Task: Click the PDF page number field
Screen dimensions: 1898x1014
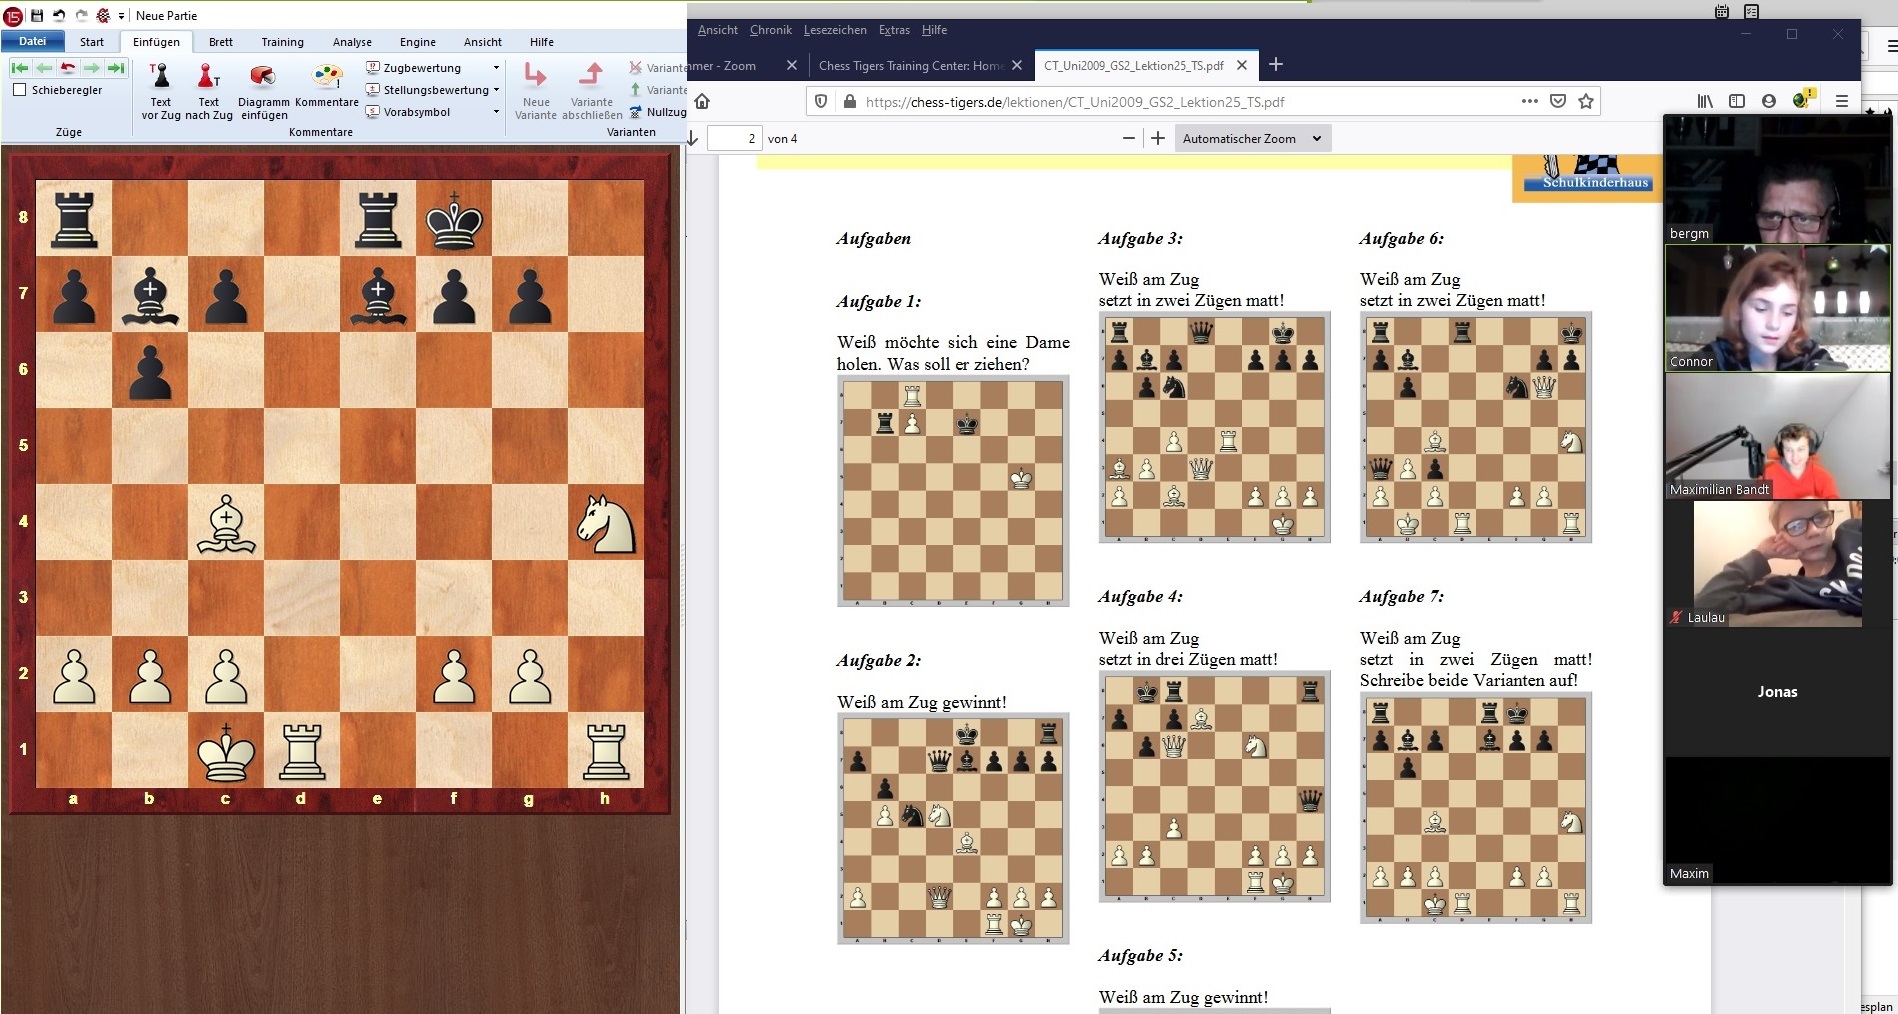Action: [735, 138]
